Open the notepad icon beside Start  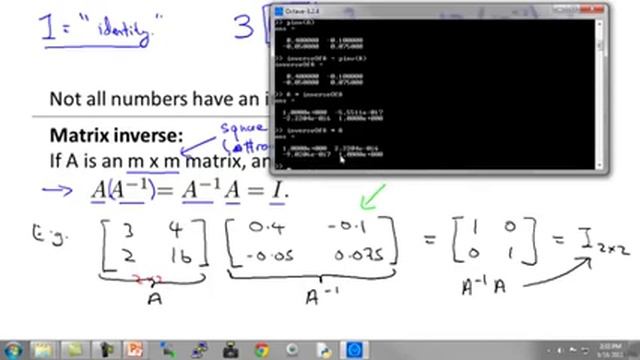click(42, 351)
